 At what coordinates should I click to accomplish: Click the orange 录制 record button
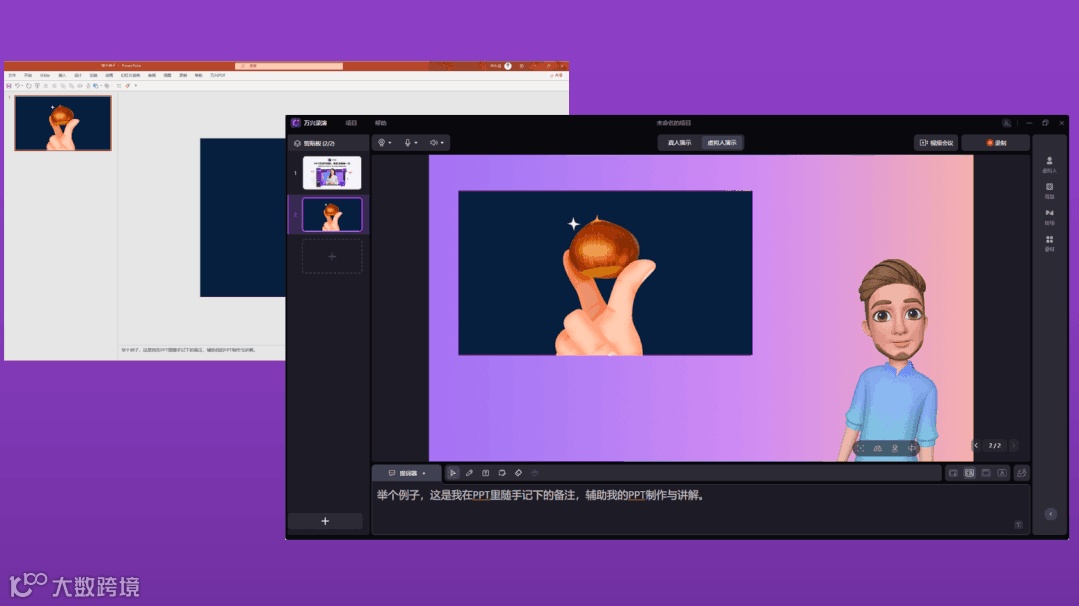click(996, 142)
